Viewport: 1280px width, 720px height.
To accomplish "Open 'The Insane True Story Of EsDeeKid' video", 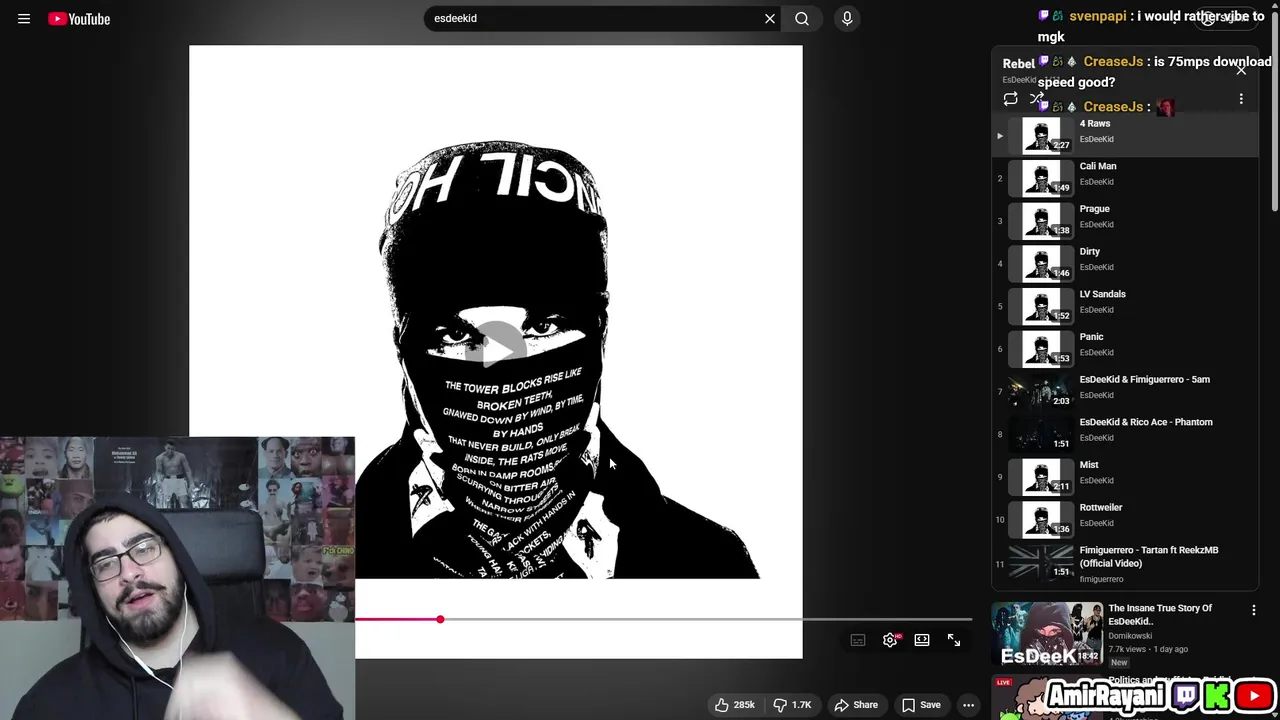I will pos(1159,614).
